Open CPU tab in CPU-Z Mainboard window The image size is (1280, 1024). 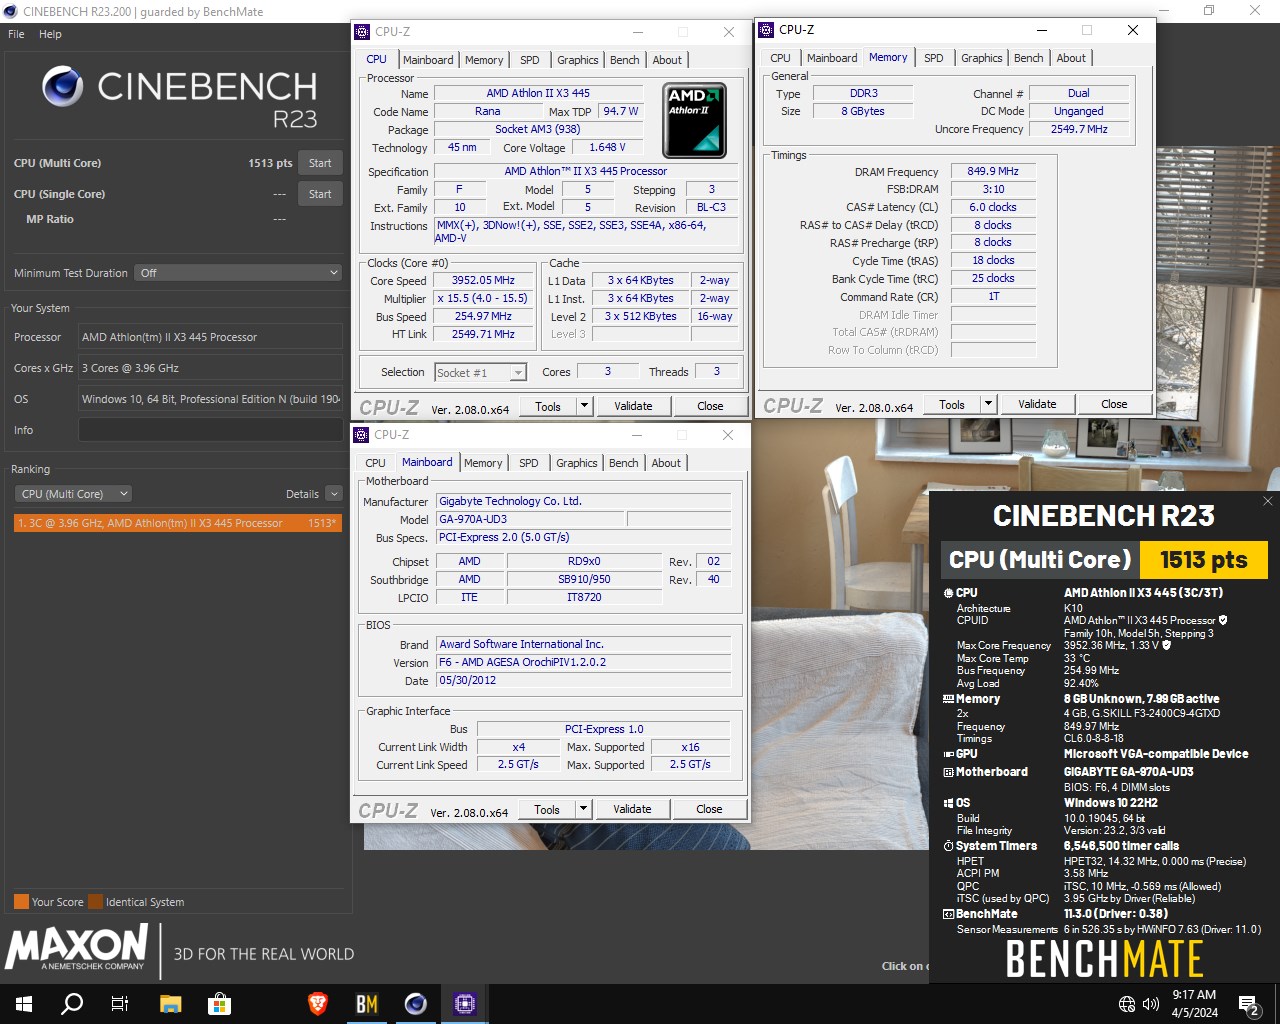coord(376,463)
